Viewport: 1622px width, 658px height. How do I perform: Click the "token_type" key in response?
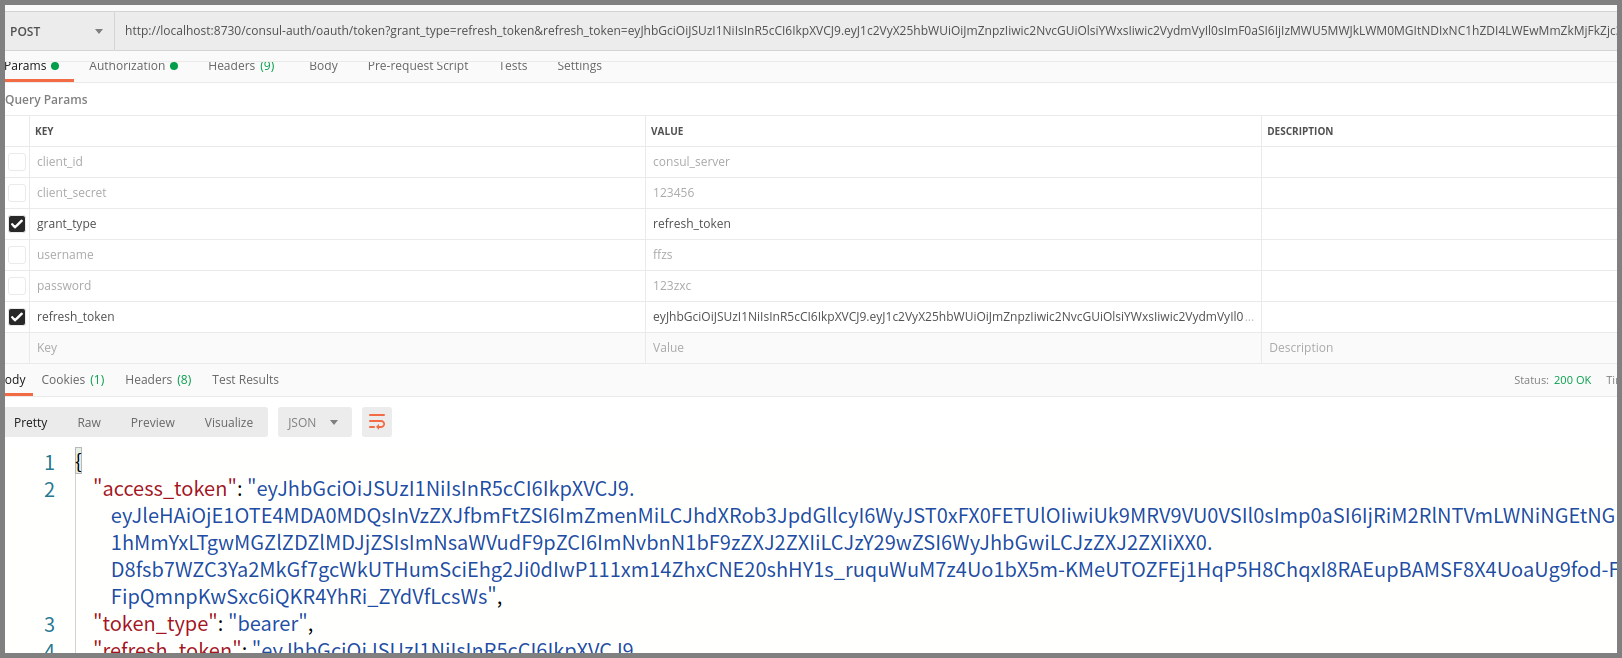(155, 624)
